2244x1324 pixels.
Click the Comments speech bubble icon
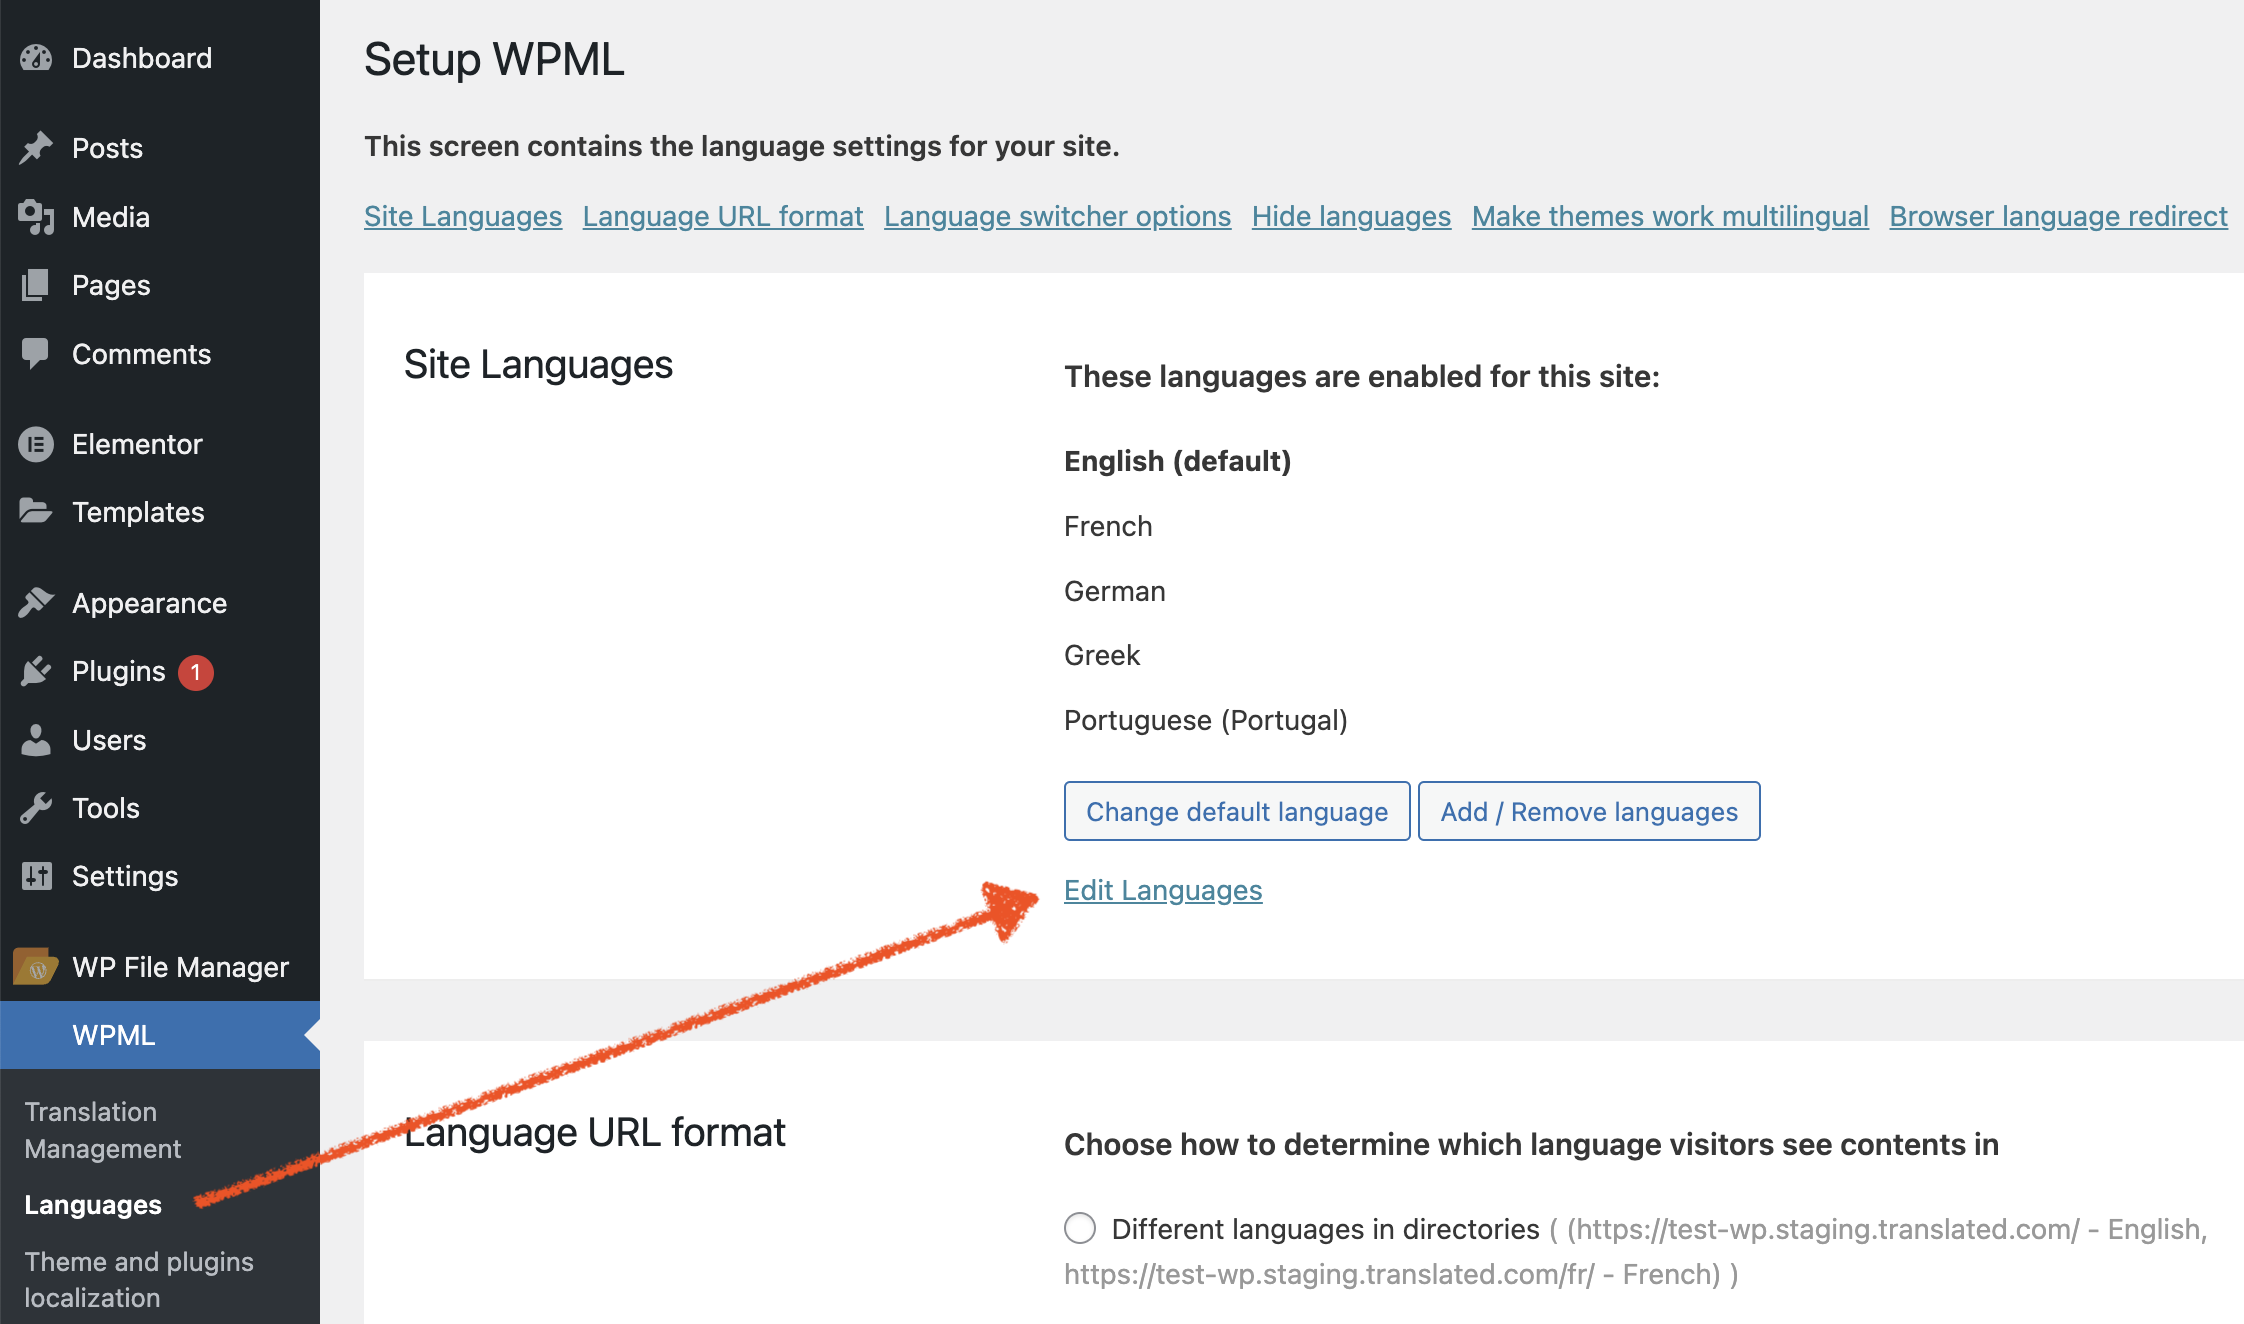[36, 354]
